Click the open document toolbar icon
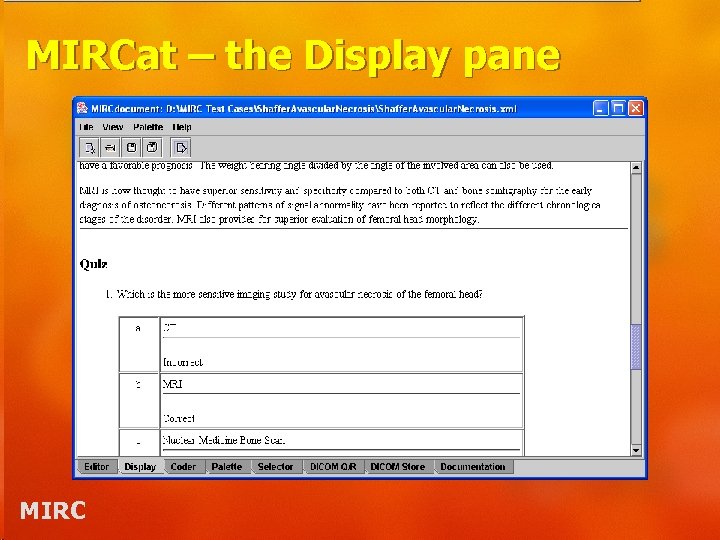This screenshot has height=540, width=720. (x=110, y=148)
